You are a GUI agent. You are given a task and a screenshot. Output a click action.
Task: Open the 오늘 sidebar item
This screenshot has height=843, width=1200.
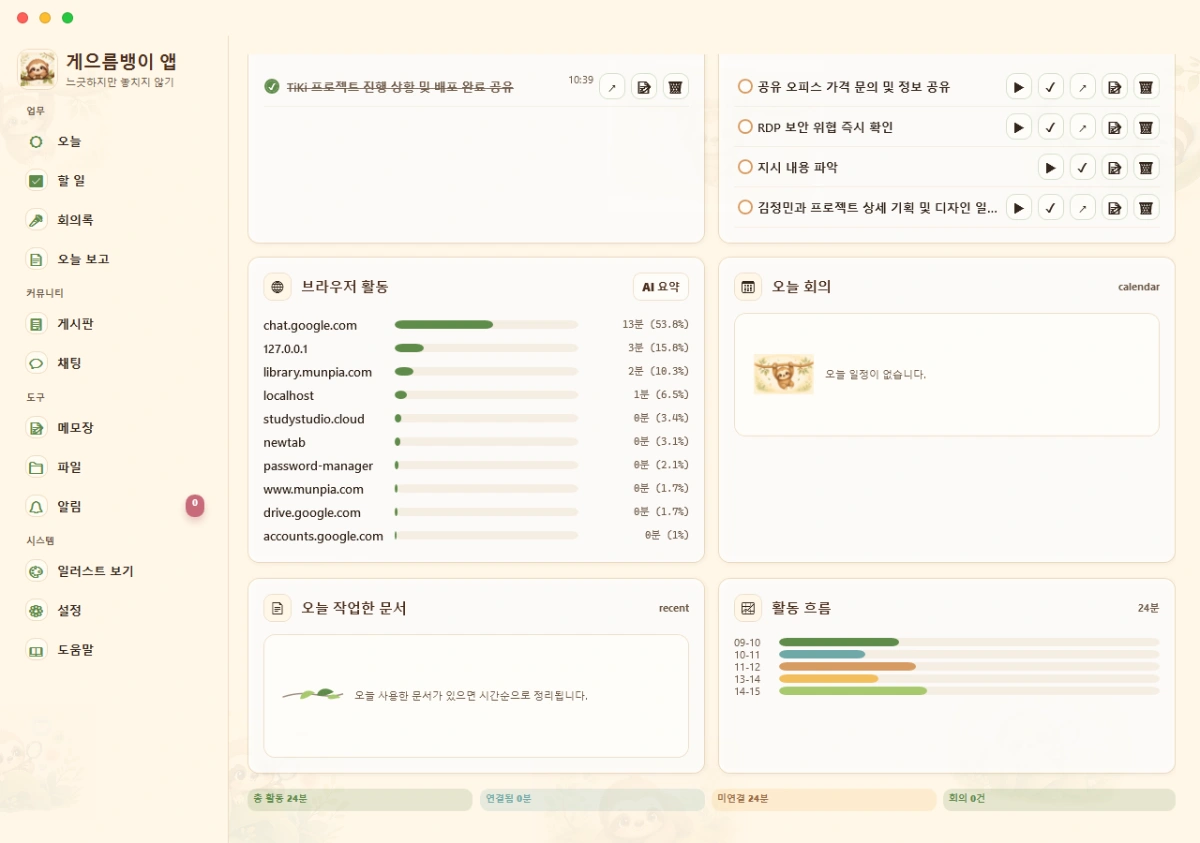pos(115,142)
